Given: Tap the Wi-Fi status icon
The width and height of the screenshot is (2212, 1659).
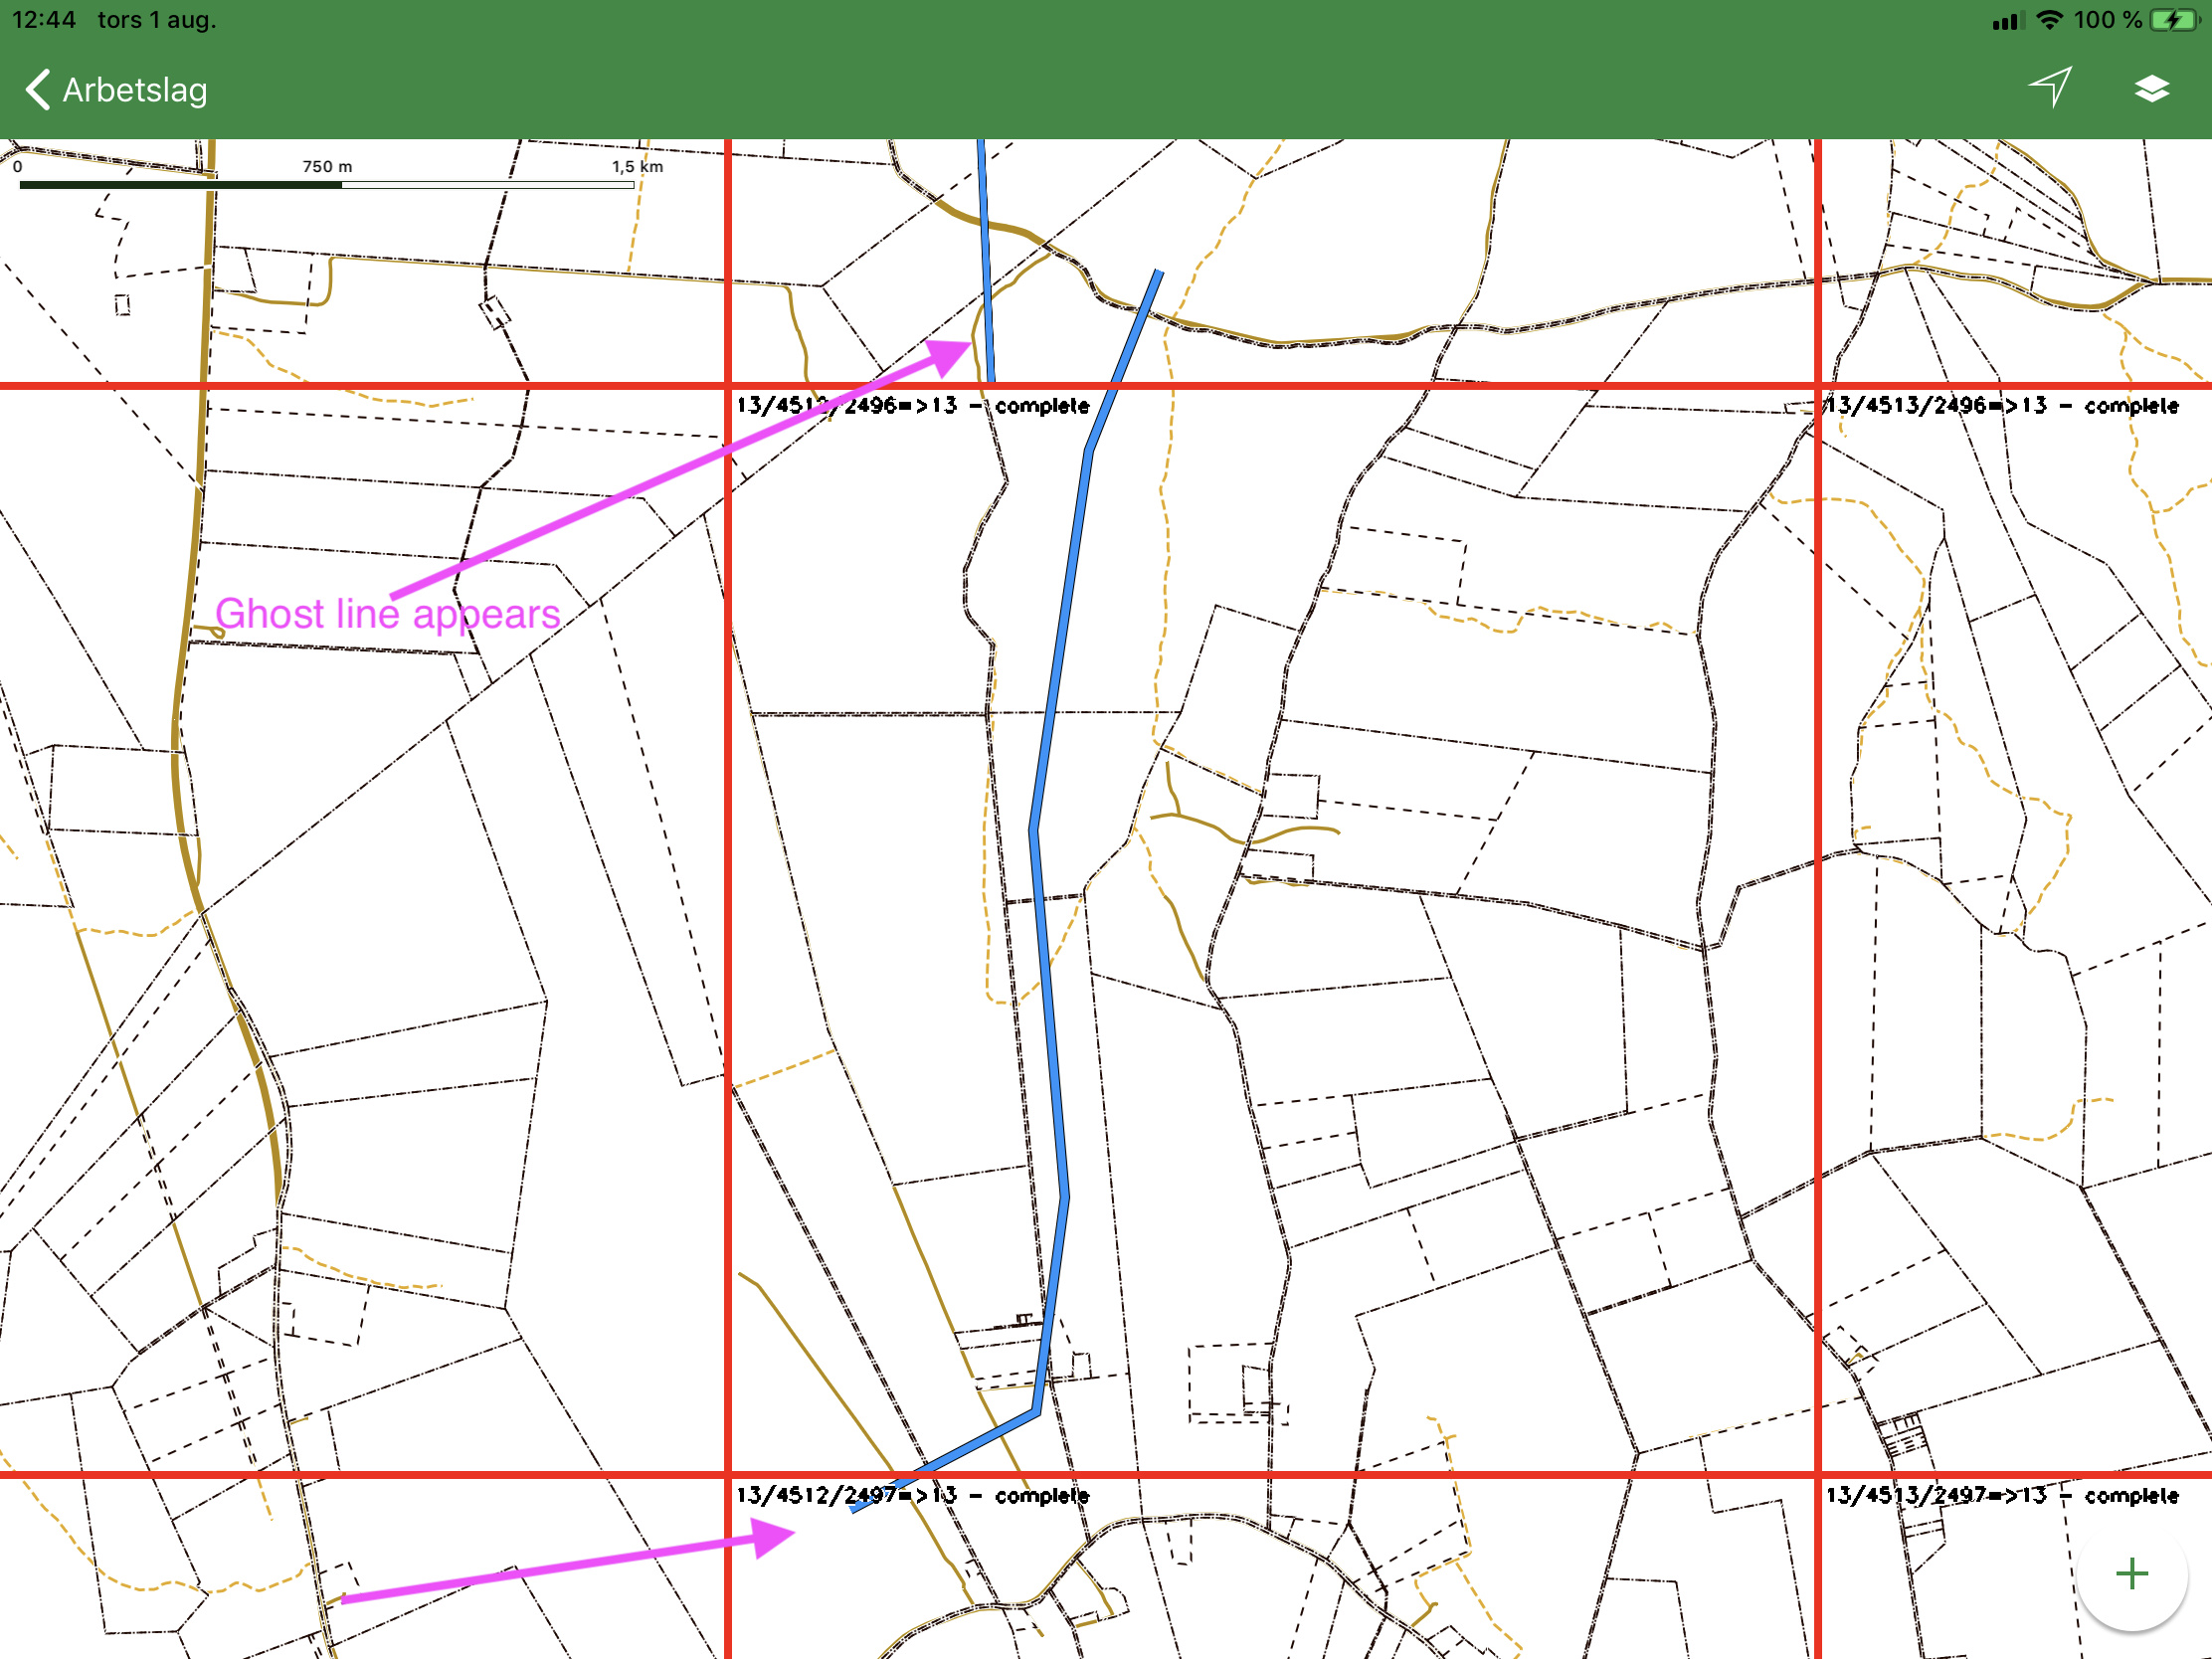Looking at the screenshot, I should 2049,20.
